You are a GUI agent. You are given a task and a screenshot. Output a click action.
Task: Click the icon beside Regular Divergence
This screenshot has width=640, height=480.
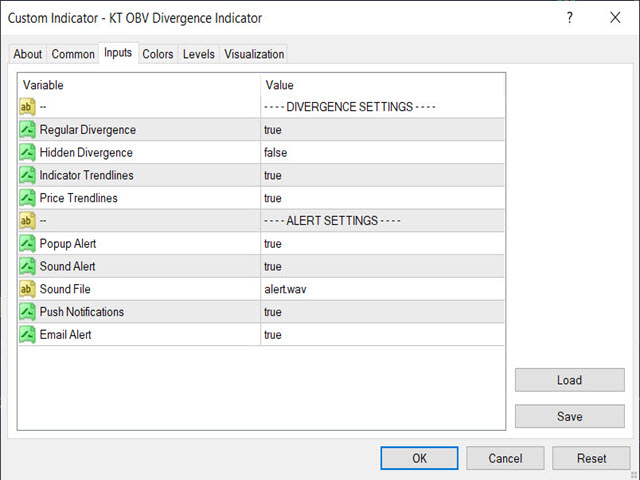[x=27, y=130]
